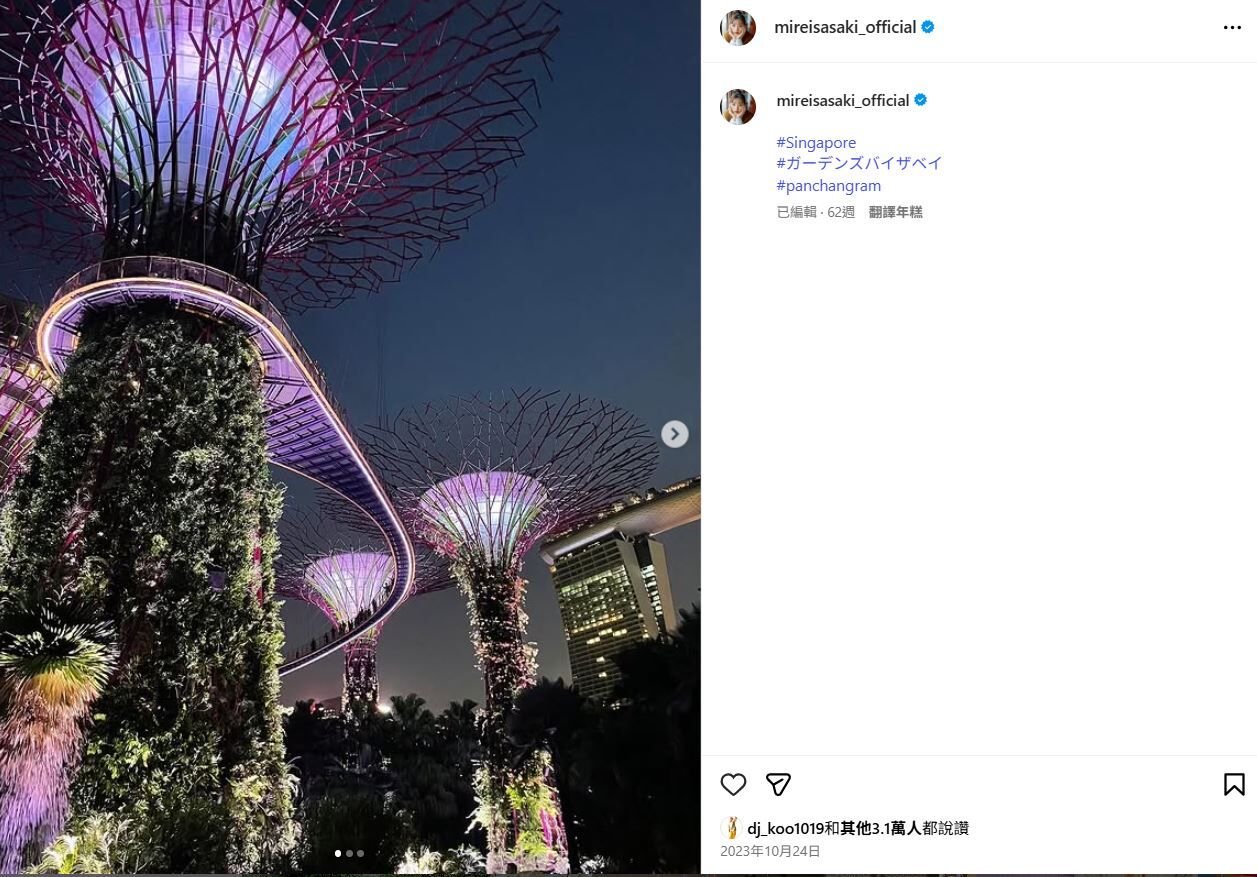Go to next photo with the arrow button
The image size is (1257, 877).
pos(675,434)
